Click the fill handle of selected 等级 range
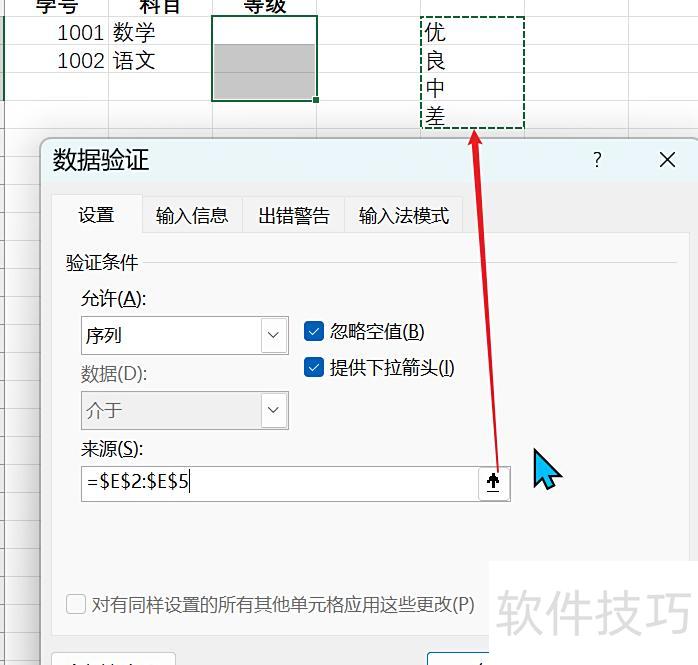The width and height of the screenshot is (698, 665). 316,100
